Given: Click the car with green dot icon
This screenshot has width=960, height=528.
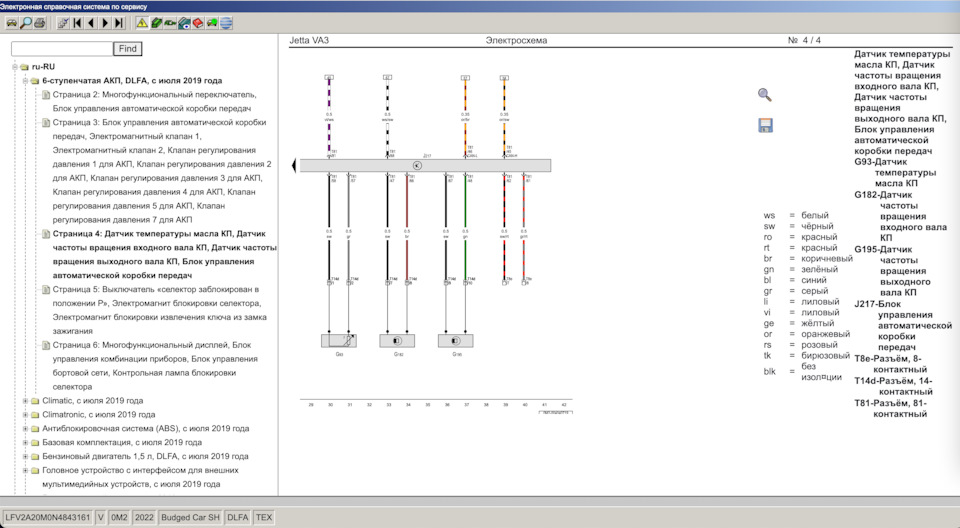Looking at the screenshot, I should (x=212, y=23).
